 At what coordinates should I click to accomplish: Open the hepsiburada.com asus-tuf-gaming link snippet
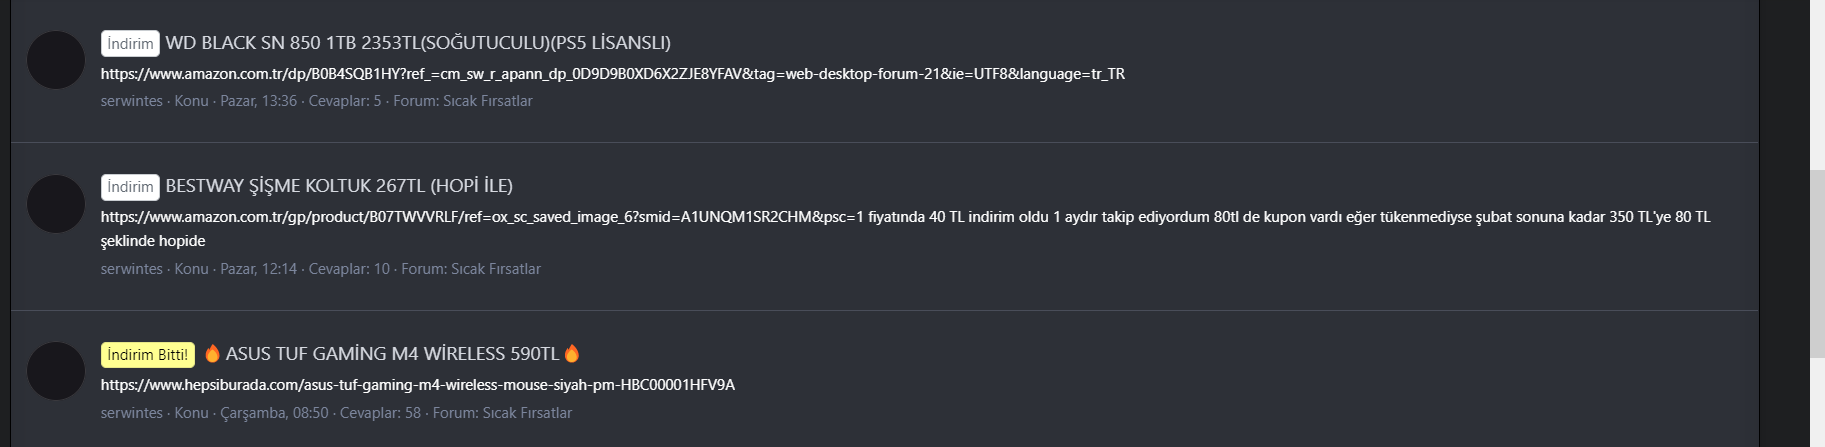[418, 385]
